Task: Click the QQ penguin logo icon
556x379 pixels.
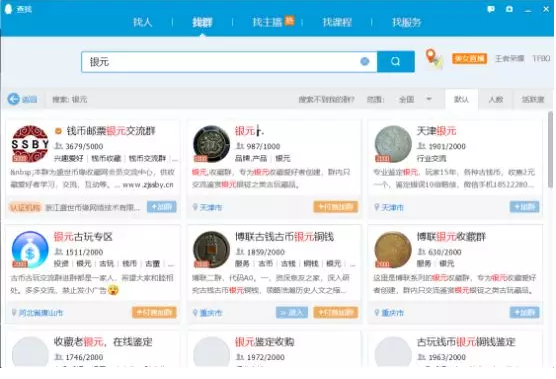Action: [x=9, y=9]
